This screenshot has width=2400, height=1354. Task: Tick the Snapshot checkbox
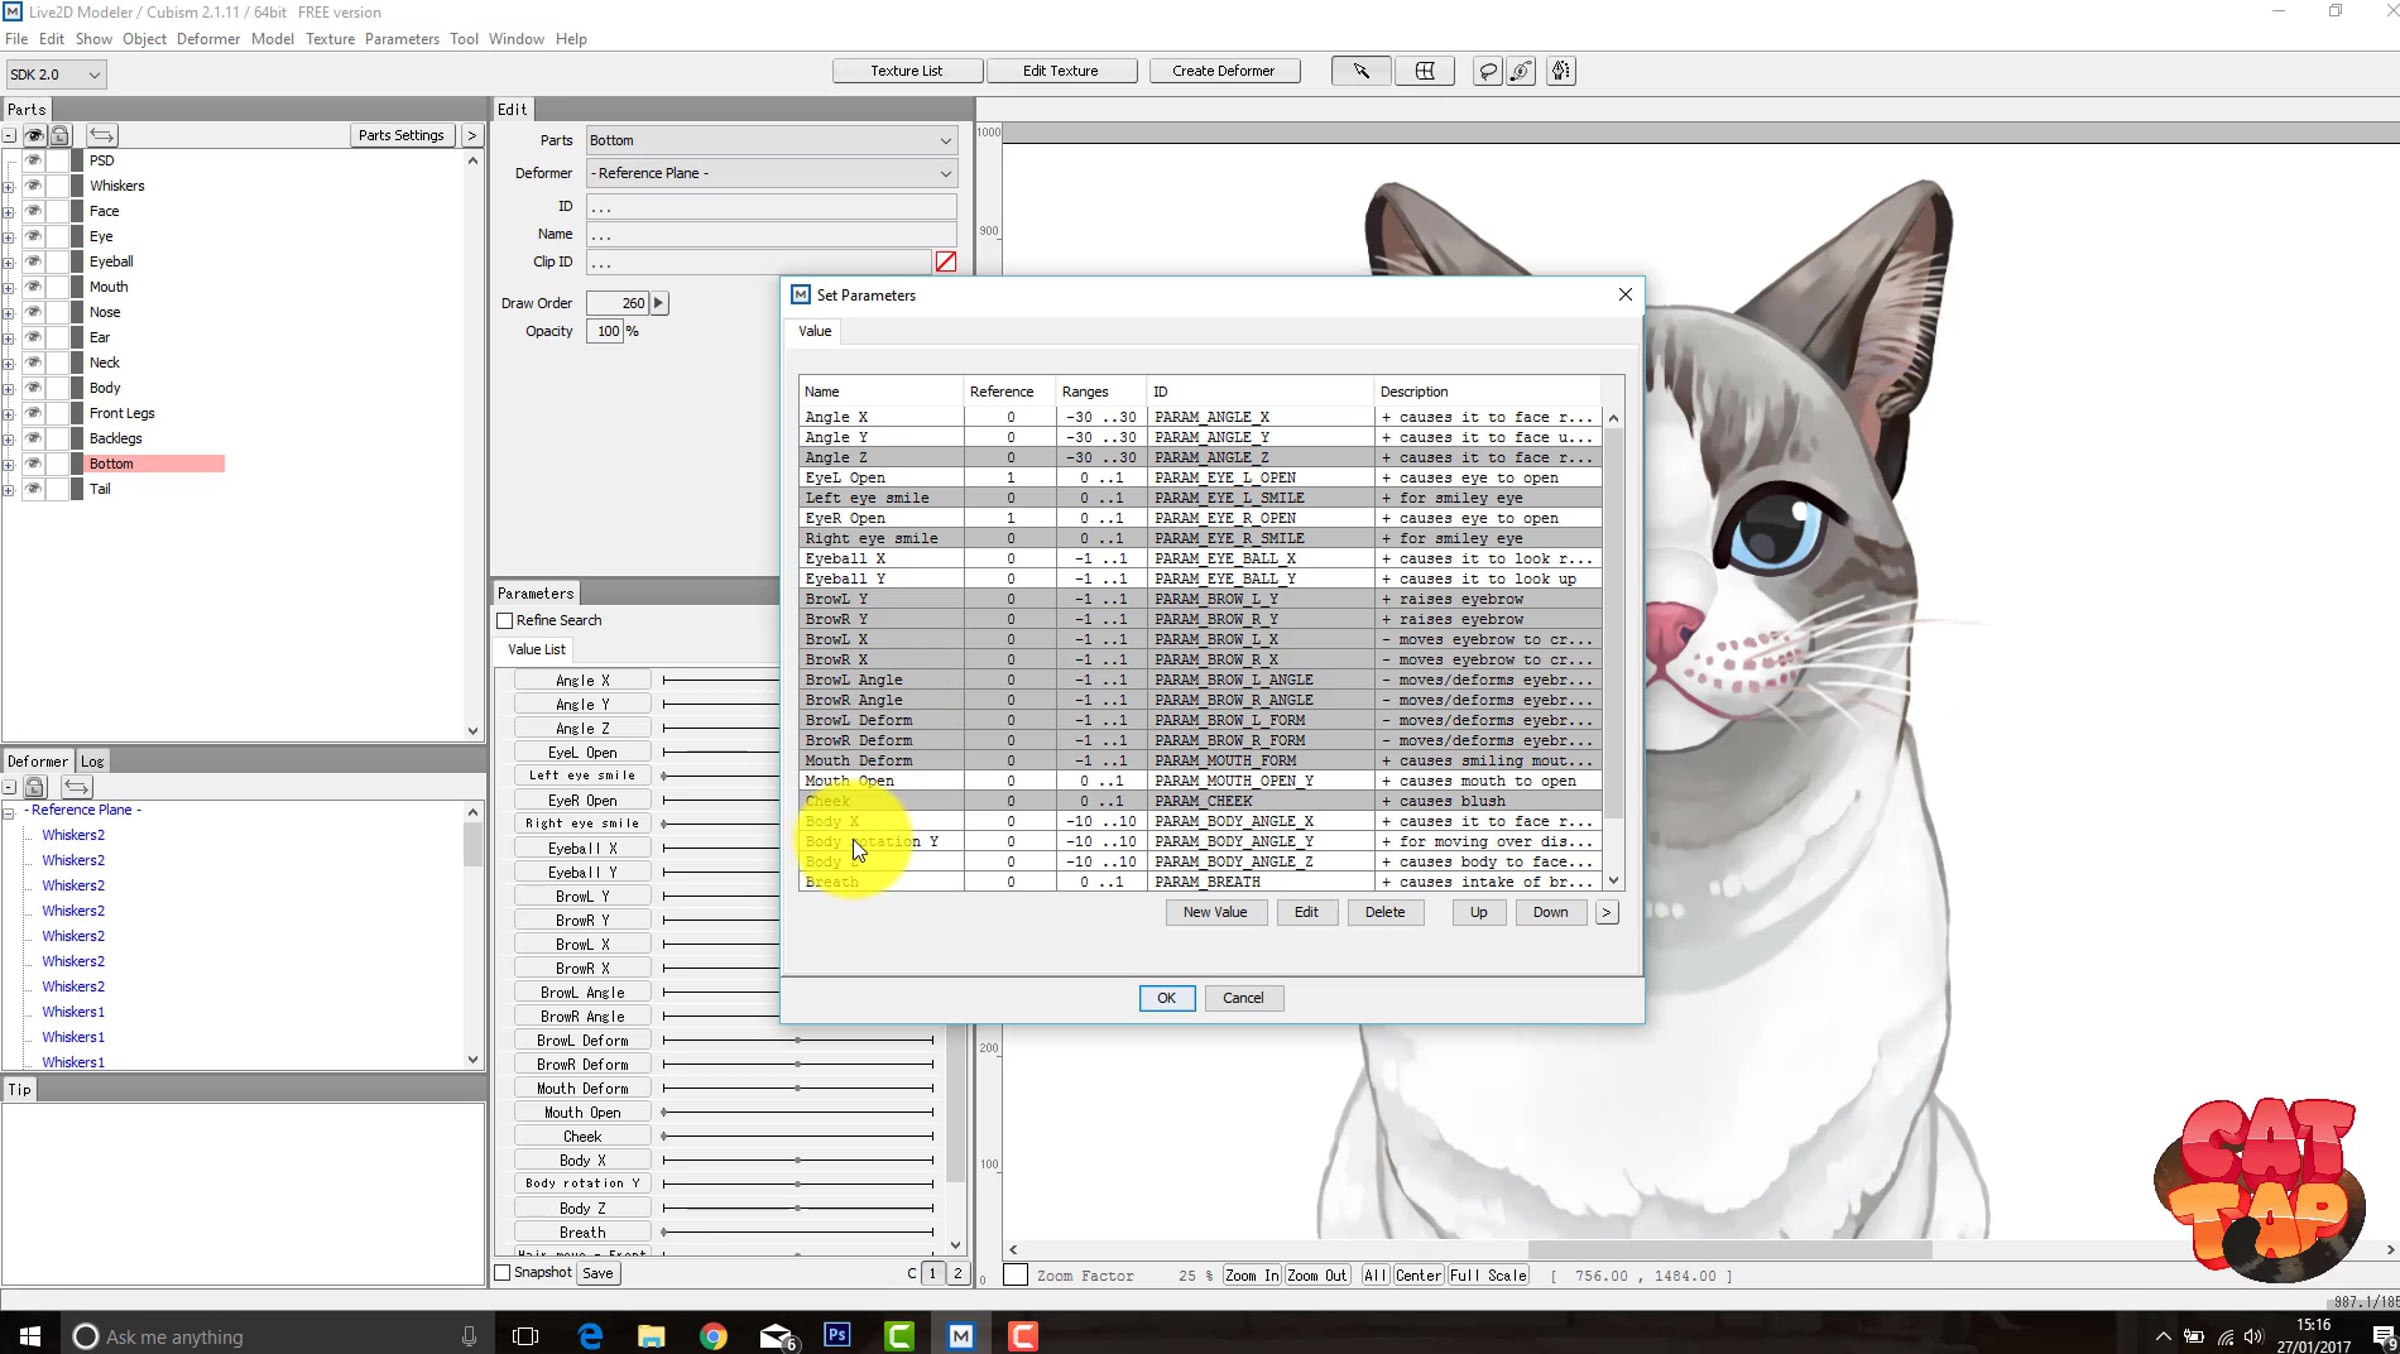pyautogui.click(x=503, y=1273)
